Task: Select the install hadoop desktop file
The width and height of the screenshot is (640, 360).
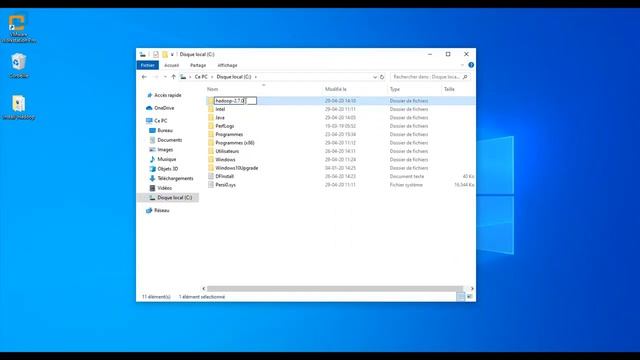Action: (18, 107)
